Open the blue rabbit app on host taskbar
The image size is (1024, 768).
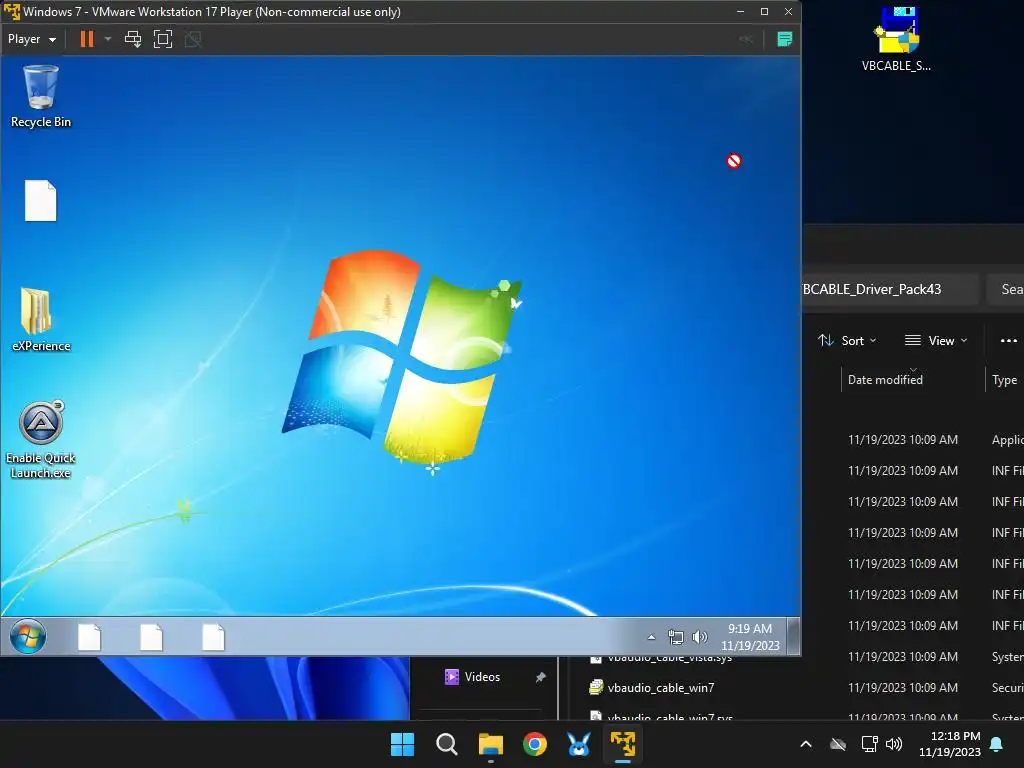[579, 744]
